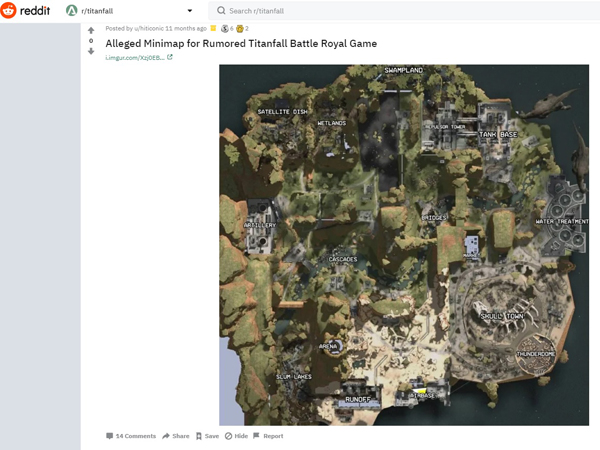Click the WATER TREATMENT label on the map

point(562,221)
